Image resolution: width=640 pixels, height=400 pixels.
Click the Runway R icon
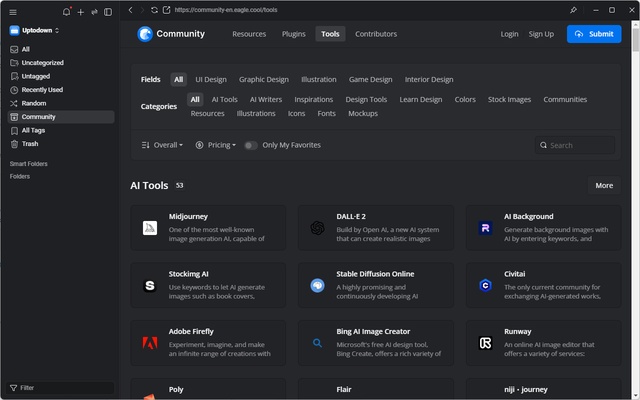pos(485,343)
